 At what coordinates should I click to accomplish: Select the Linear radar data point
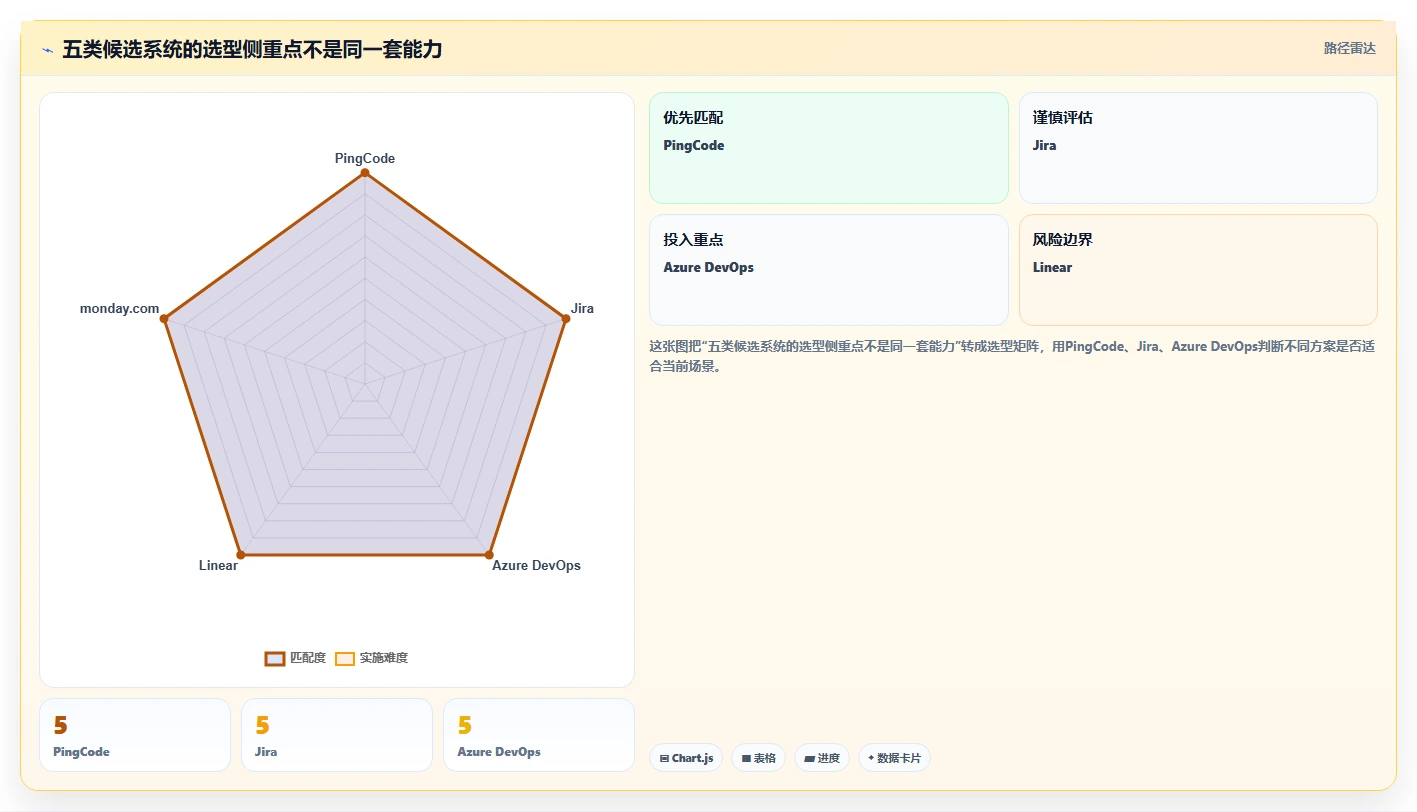241,554
